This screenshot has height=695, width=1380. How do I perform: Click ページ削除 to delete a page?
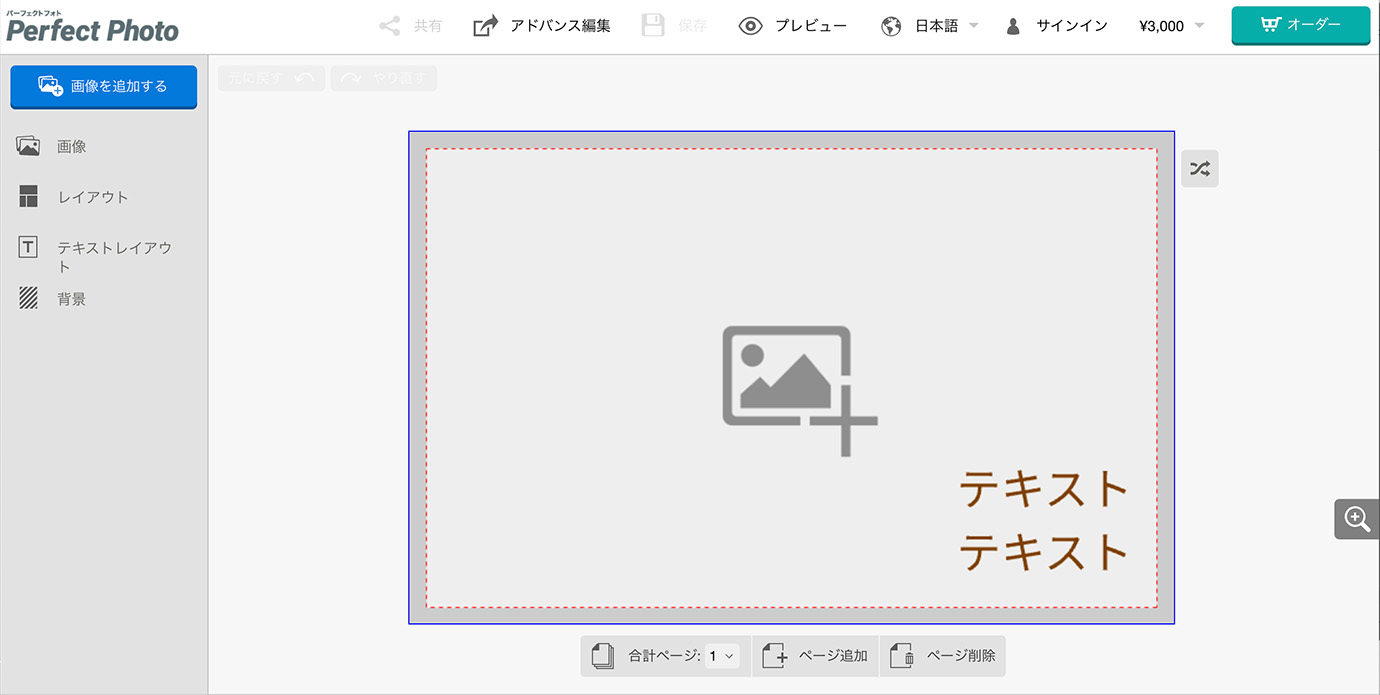pyautogui.click(x=944, y=655)
